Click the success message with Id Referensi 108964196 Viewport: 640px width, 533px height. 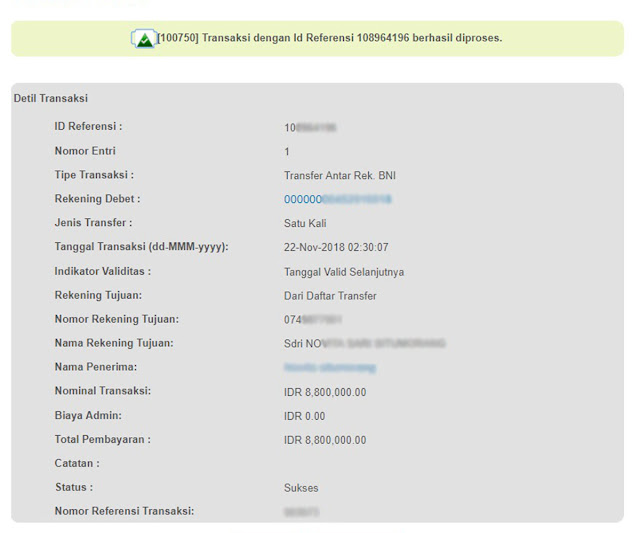[x=330, y=38]
